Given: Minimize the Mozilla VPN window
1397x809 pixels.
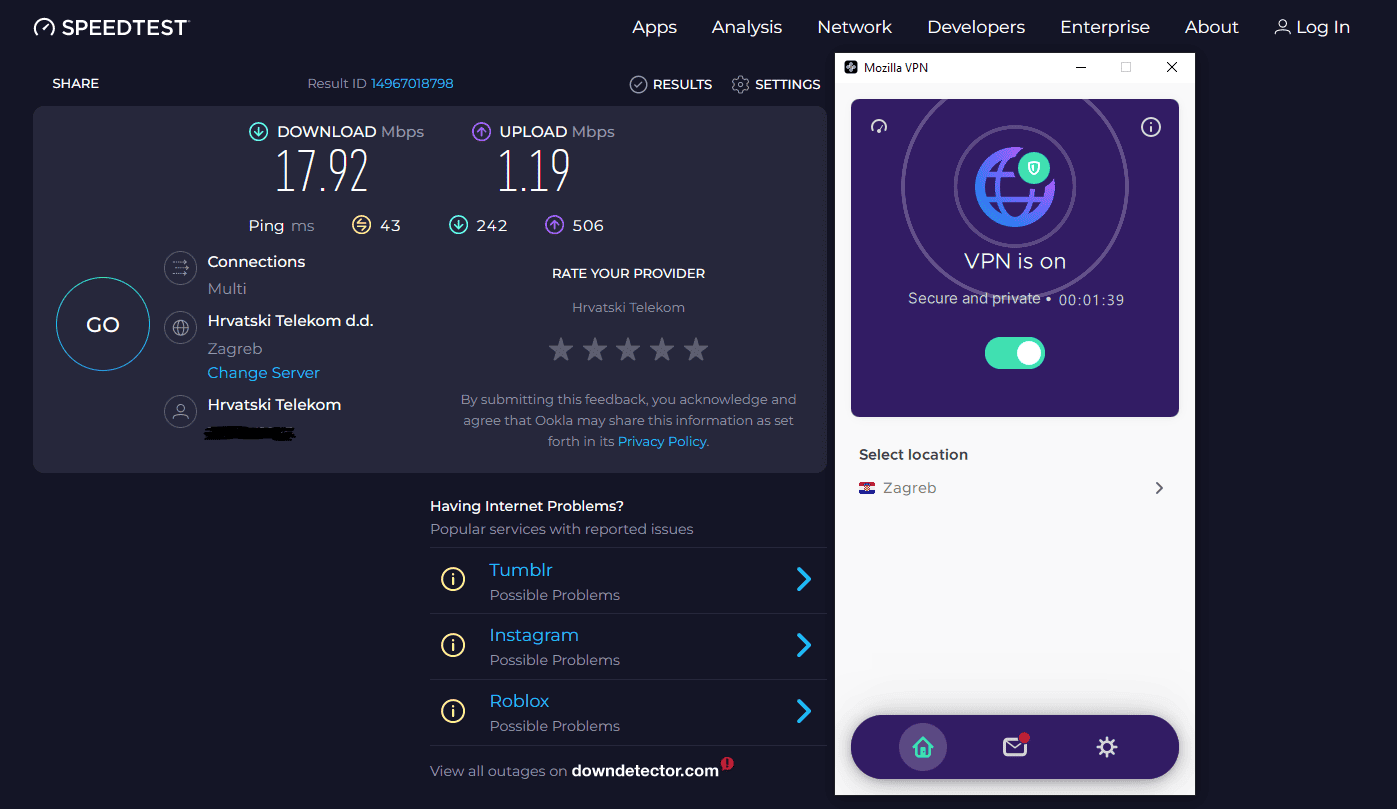Looking at the screenshot, I should pos(1081,67).
